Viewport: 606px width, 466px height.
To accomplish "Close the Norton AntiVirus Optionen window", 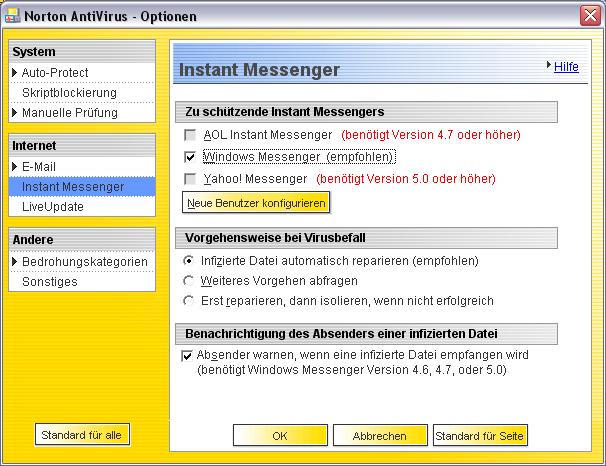I will tap(590, 16).
